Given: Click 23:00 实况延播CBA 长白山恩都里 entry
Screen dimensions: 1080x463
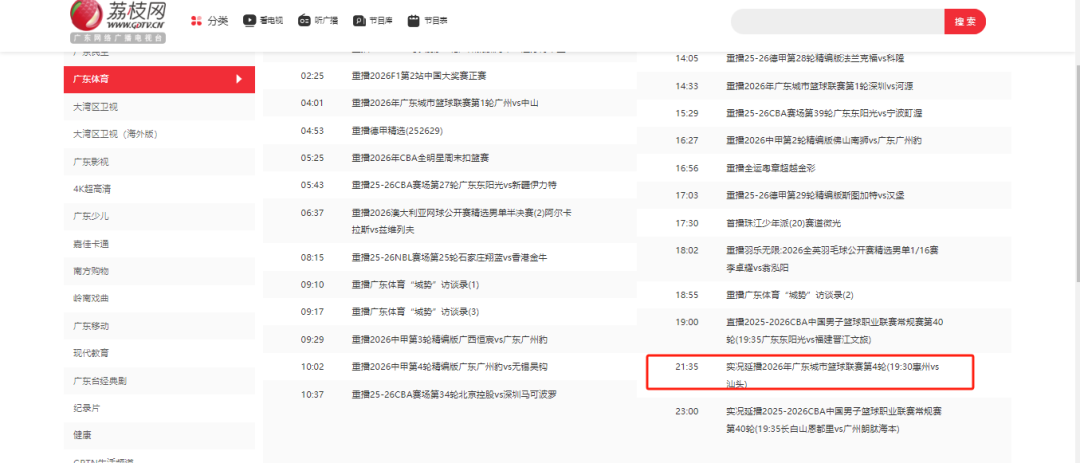Looking at the screenshot, I should 824,420.
